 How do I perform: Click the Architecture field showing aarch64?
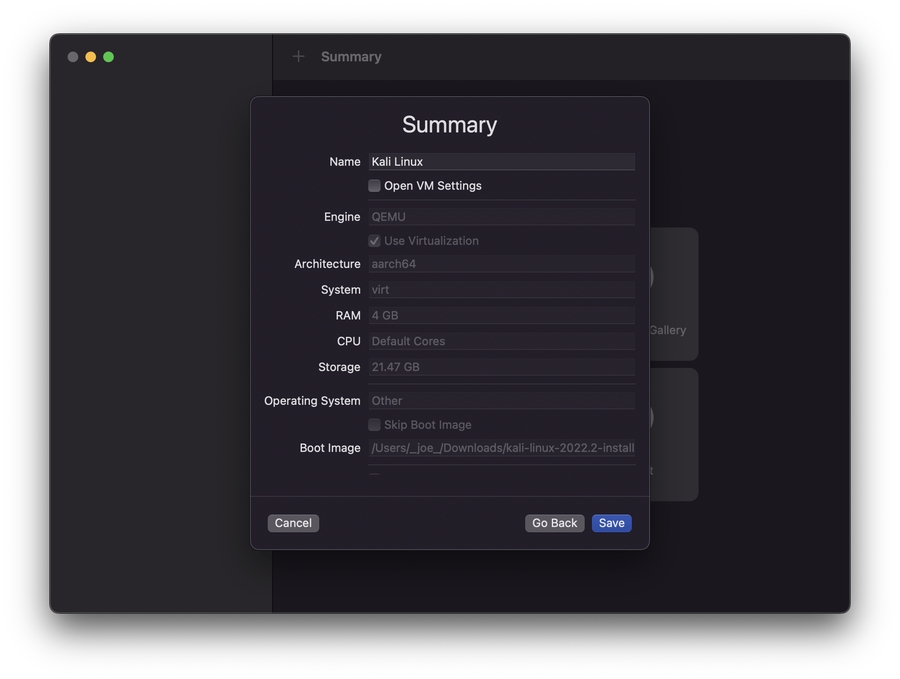(x=501, y=264)
